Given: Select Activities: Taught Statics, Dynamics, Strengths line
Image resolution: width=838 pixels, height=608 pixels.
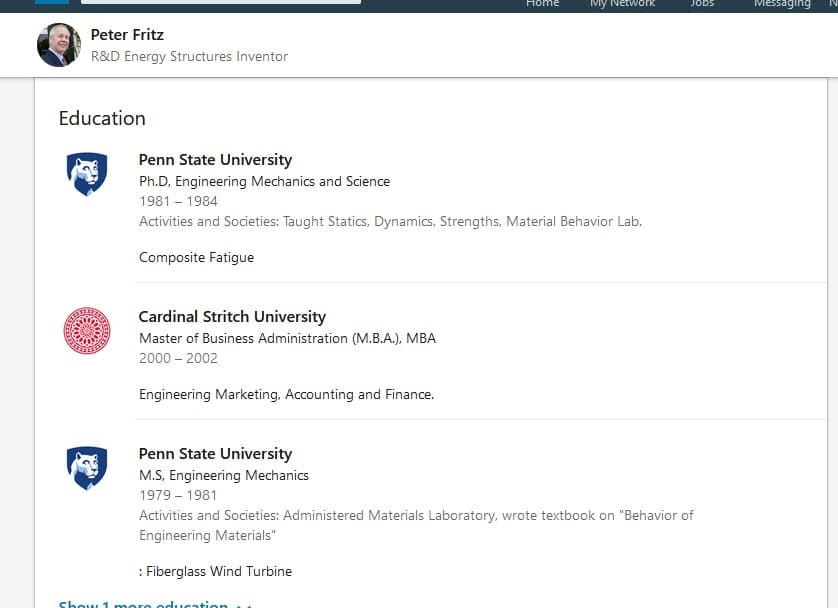Looking at the screenshot, I should click(391, 222).
